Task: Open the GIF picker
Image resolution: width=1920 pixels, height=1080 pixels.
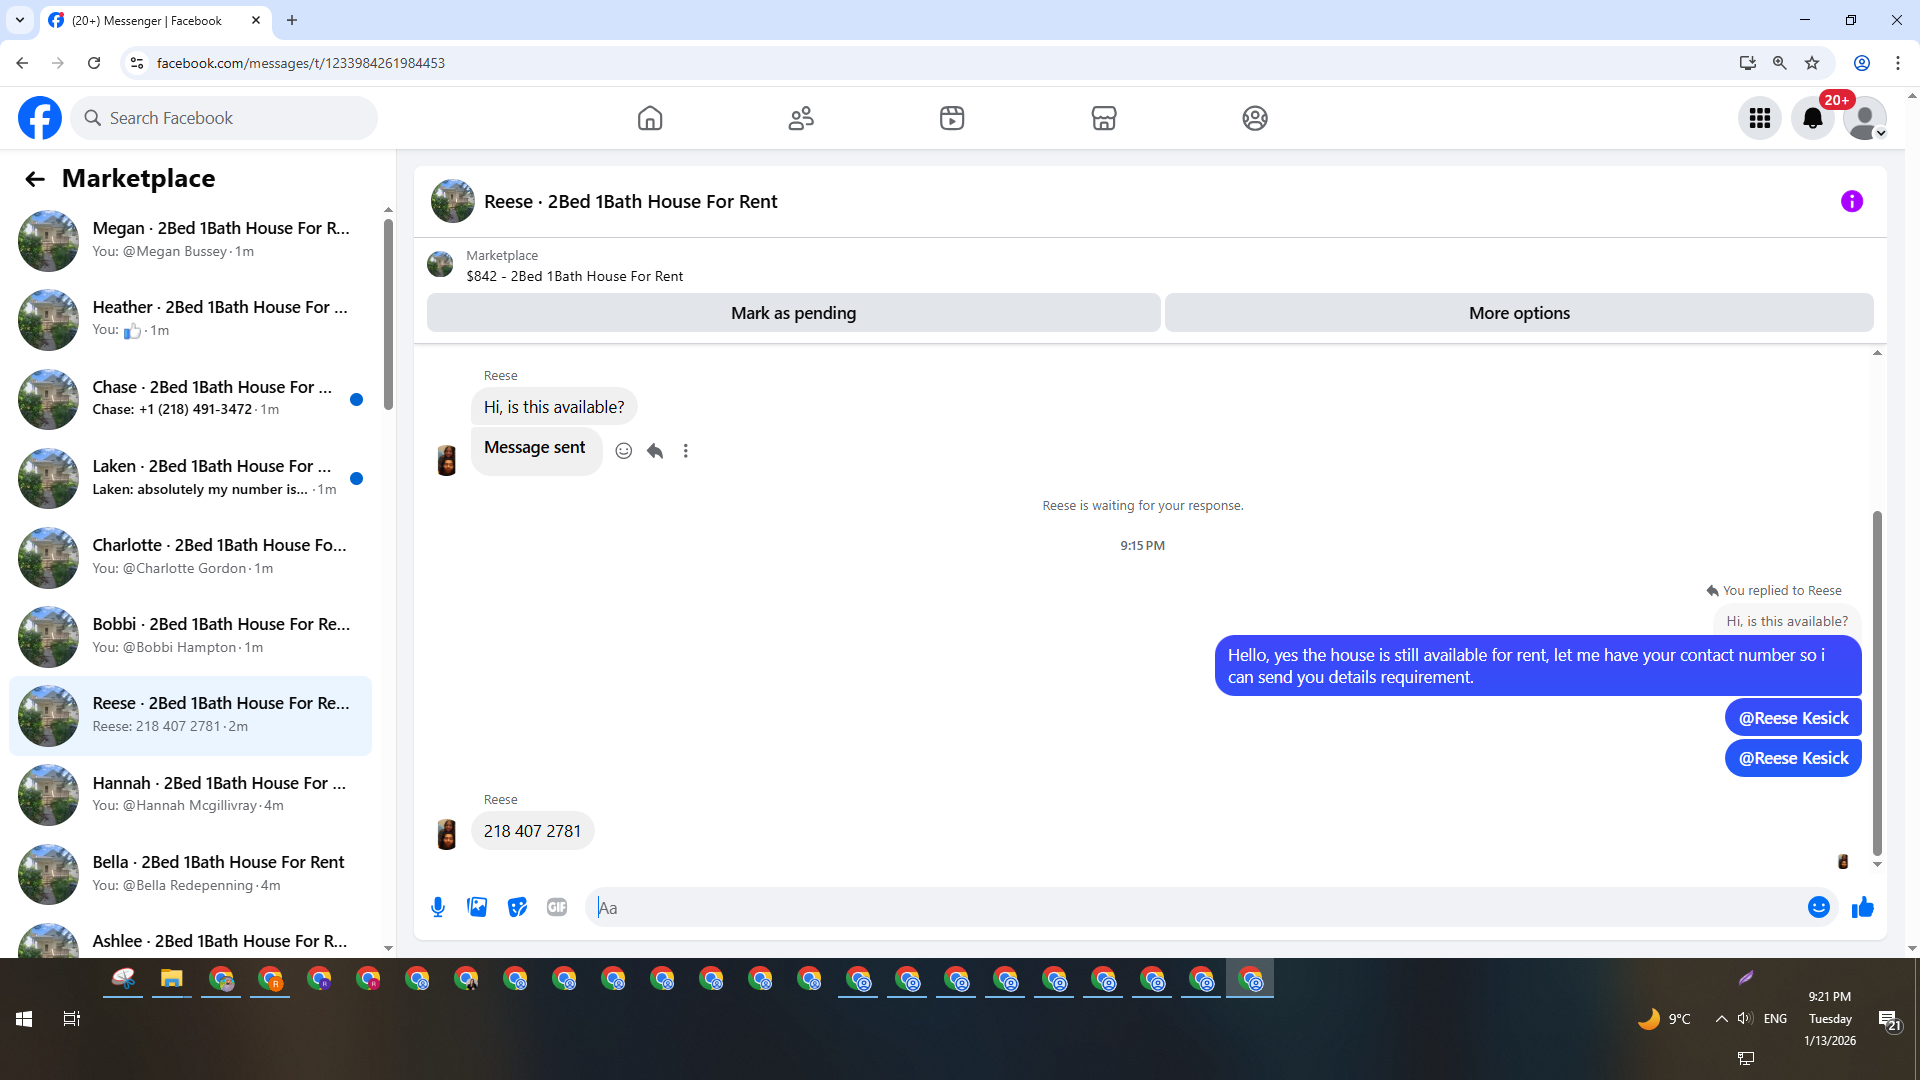Action: pos(557,907)
